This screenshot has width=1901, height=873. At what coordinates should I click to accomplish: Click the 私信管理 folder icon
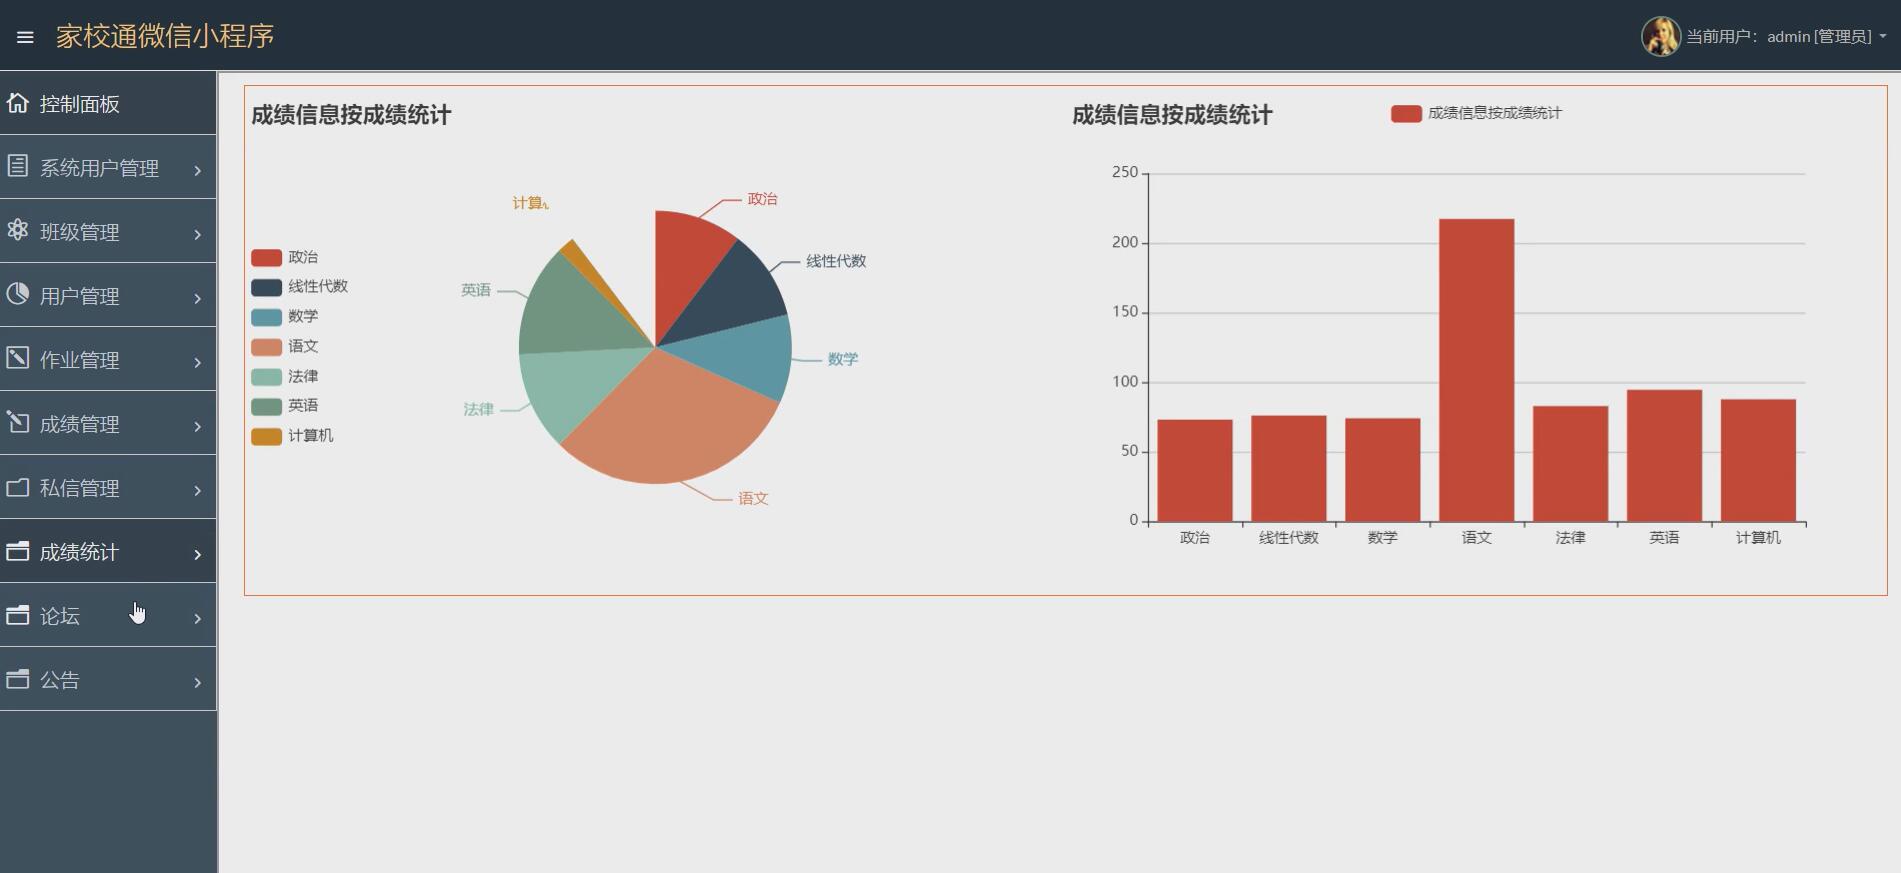(18, 487)
